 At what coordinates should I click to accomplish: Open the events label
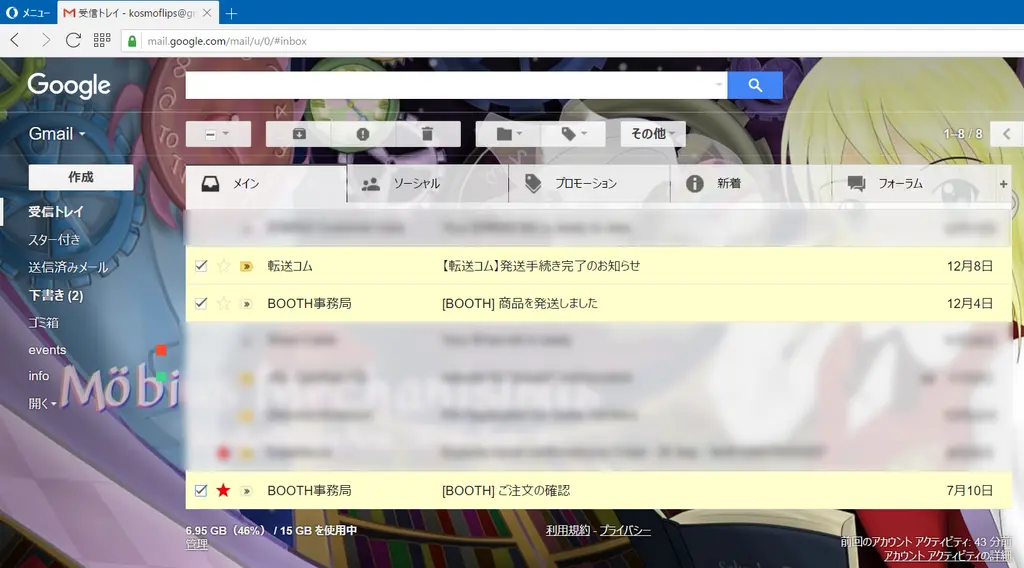point(47,350)
